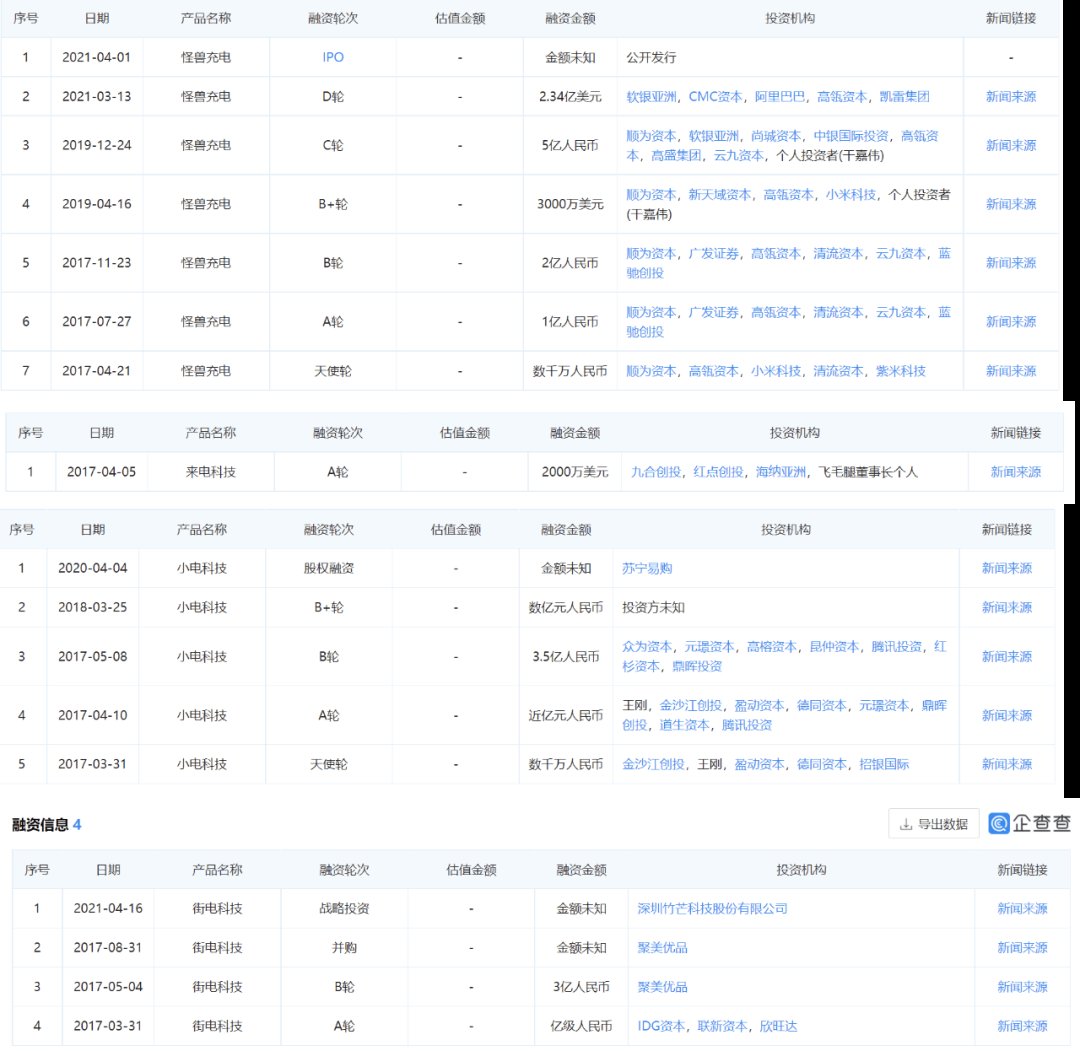Open 凯雷集团 investor link
Viewport: 1080px width, 1051px height.
904,96
